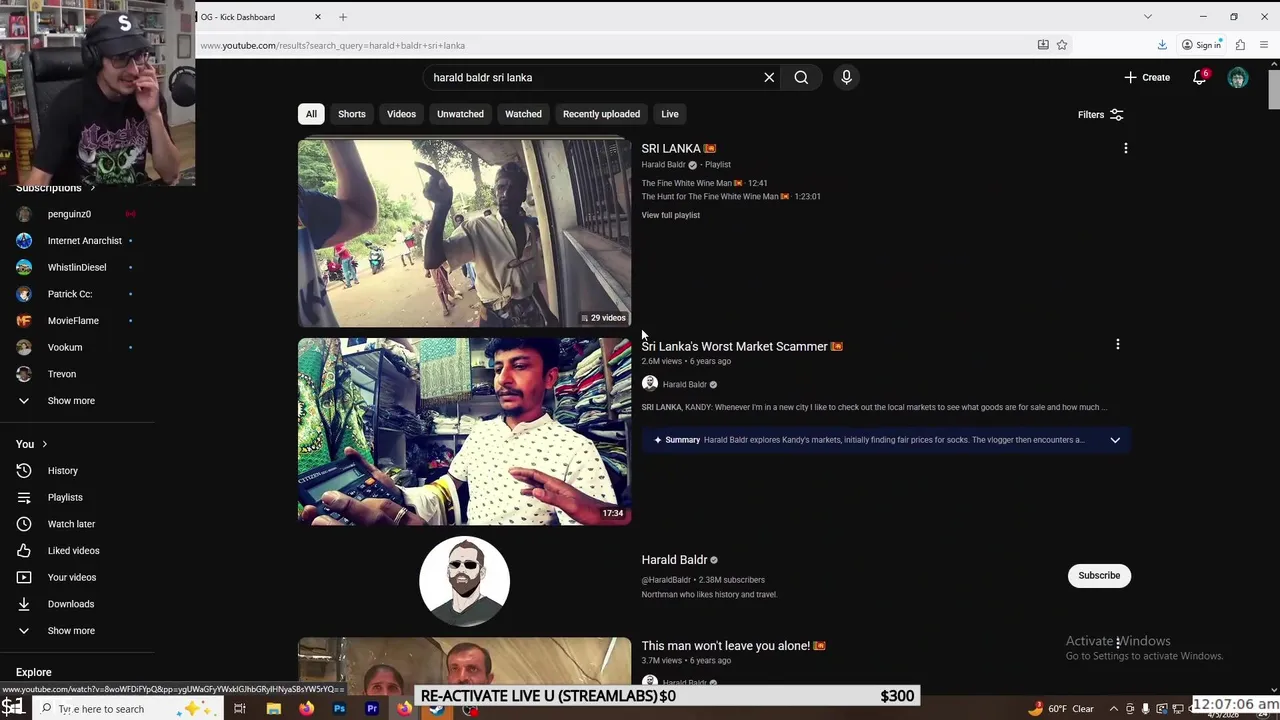Open Task View on the taskbar
The image size is (1280, 720).
pyautogui.click(x=240, y=709)
